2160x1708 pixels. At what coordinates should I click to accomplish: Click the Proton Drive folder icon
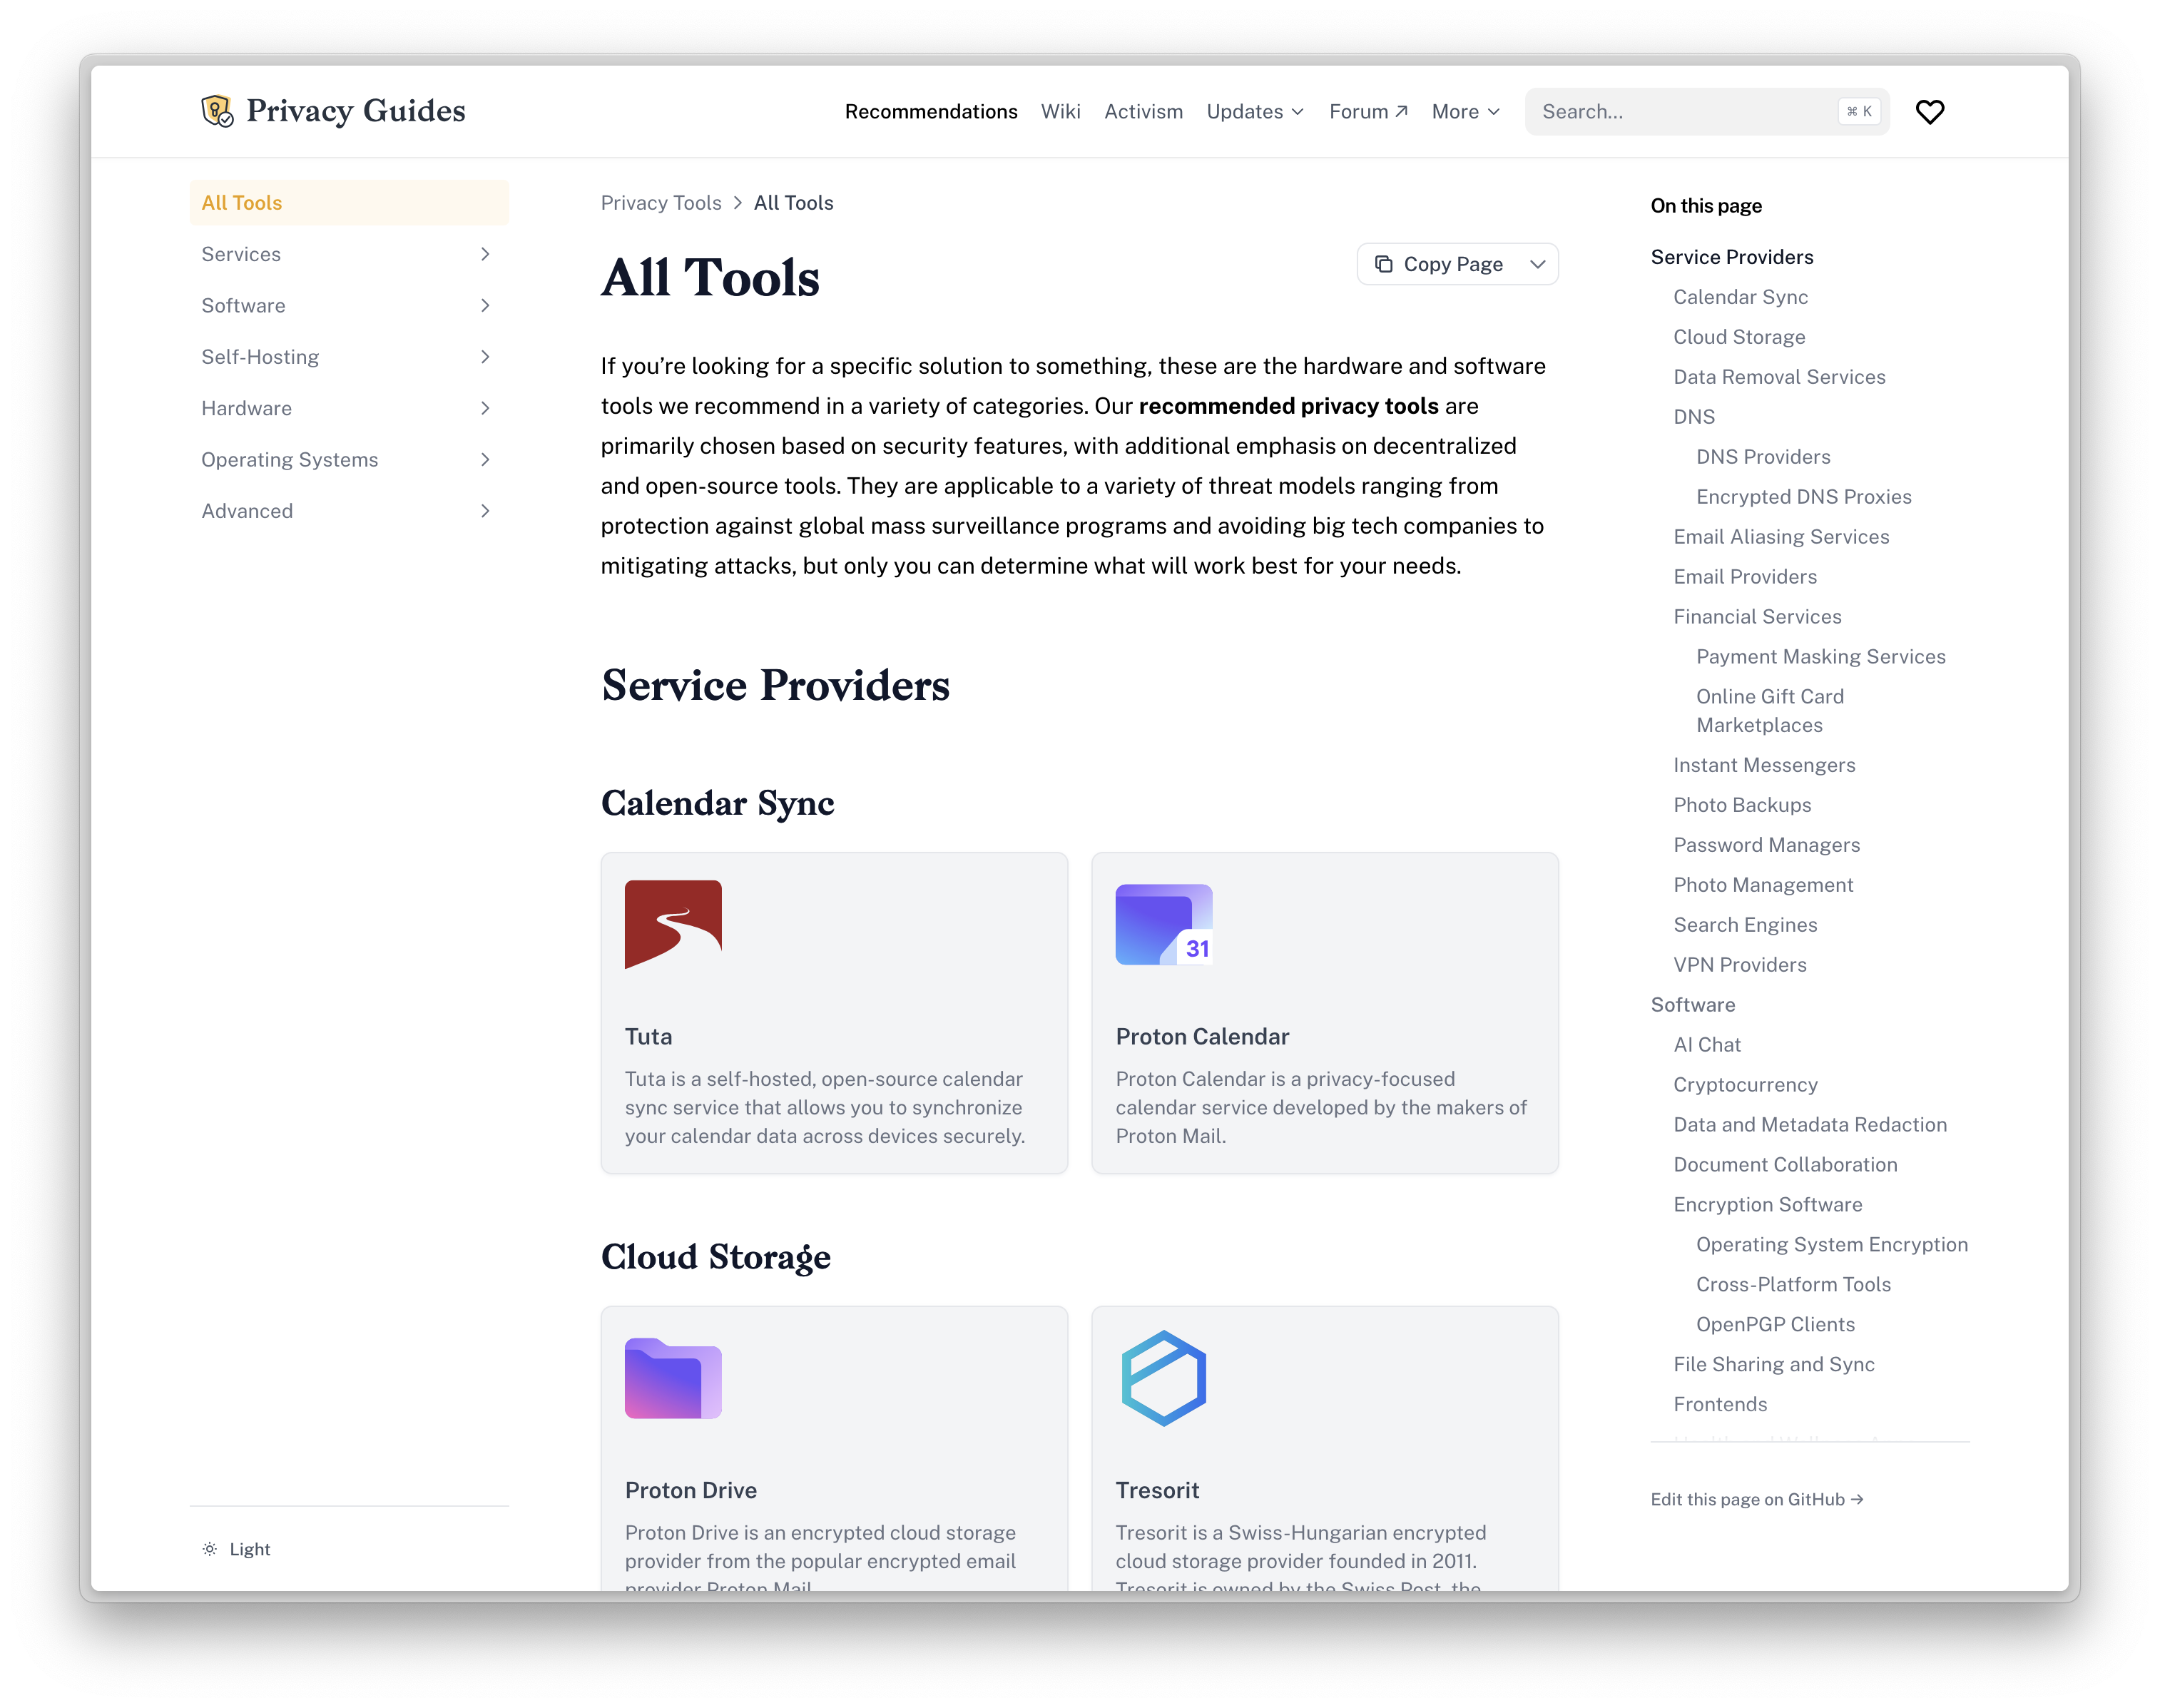pyautogui.click(x=673, y=1378)
